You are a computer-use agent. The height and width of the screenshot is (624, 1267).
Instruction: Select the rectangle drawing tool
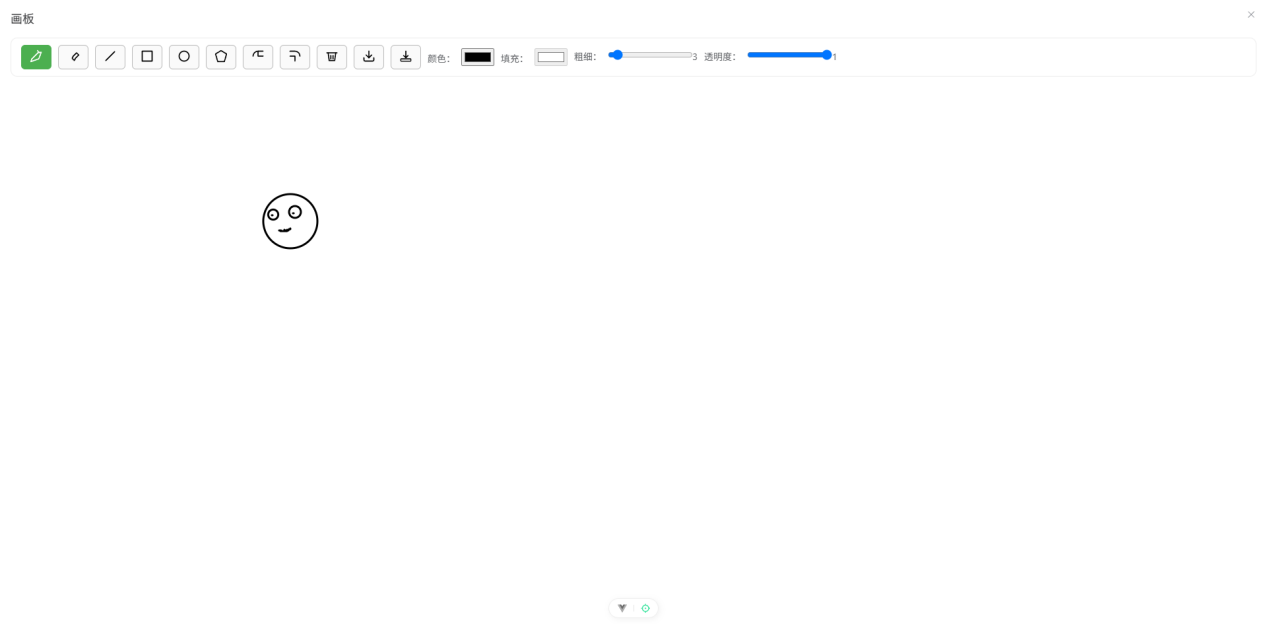coord(147,57)
